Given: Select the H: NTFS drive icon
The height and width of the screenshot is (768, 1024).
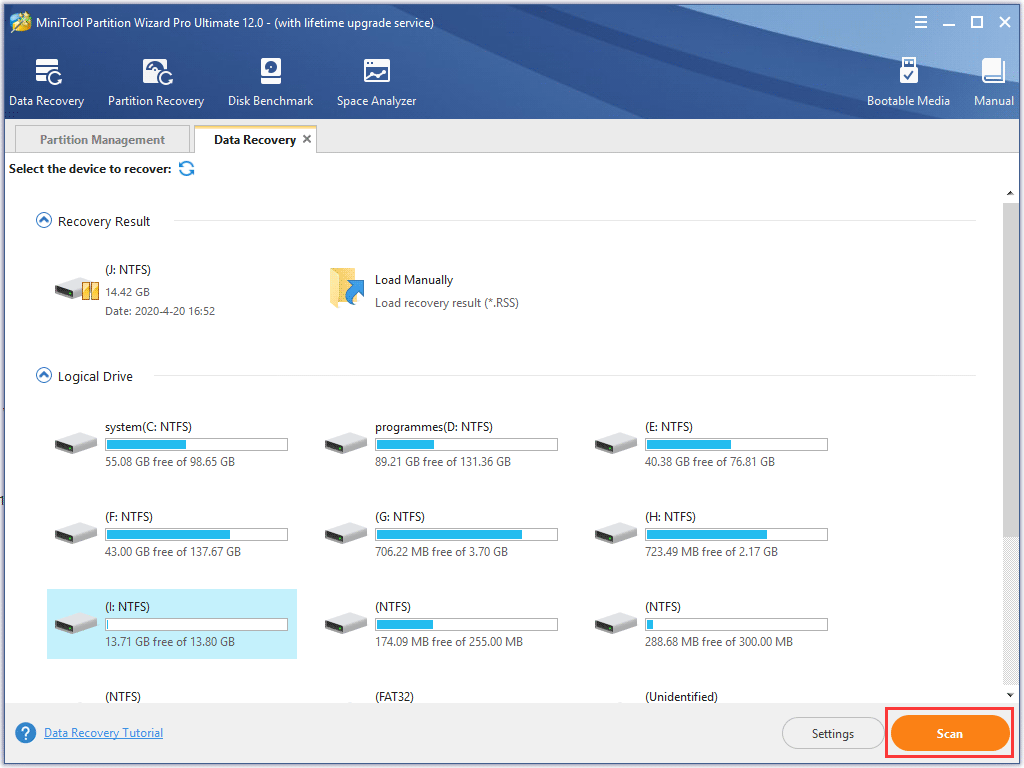Looking at the screenshot, I should (616, 533).
